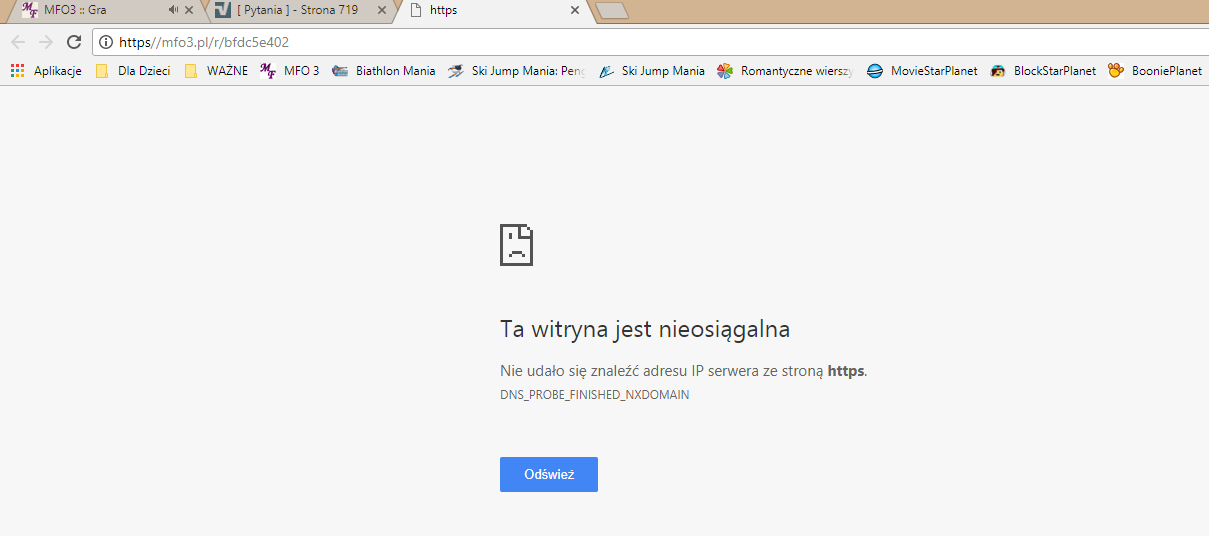
Task: Expand the WAŻNE bookmark folder
Action: (x=216, y=71)
